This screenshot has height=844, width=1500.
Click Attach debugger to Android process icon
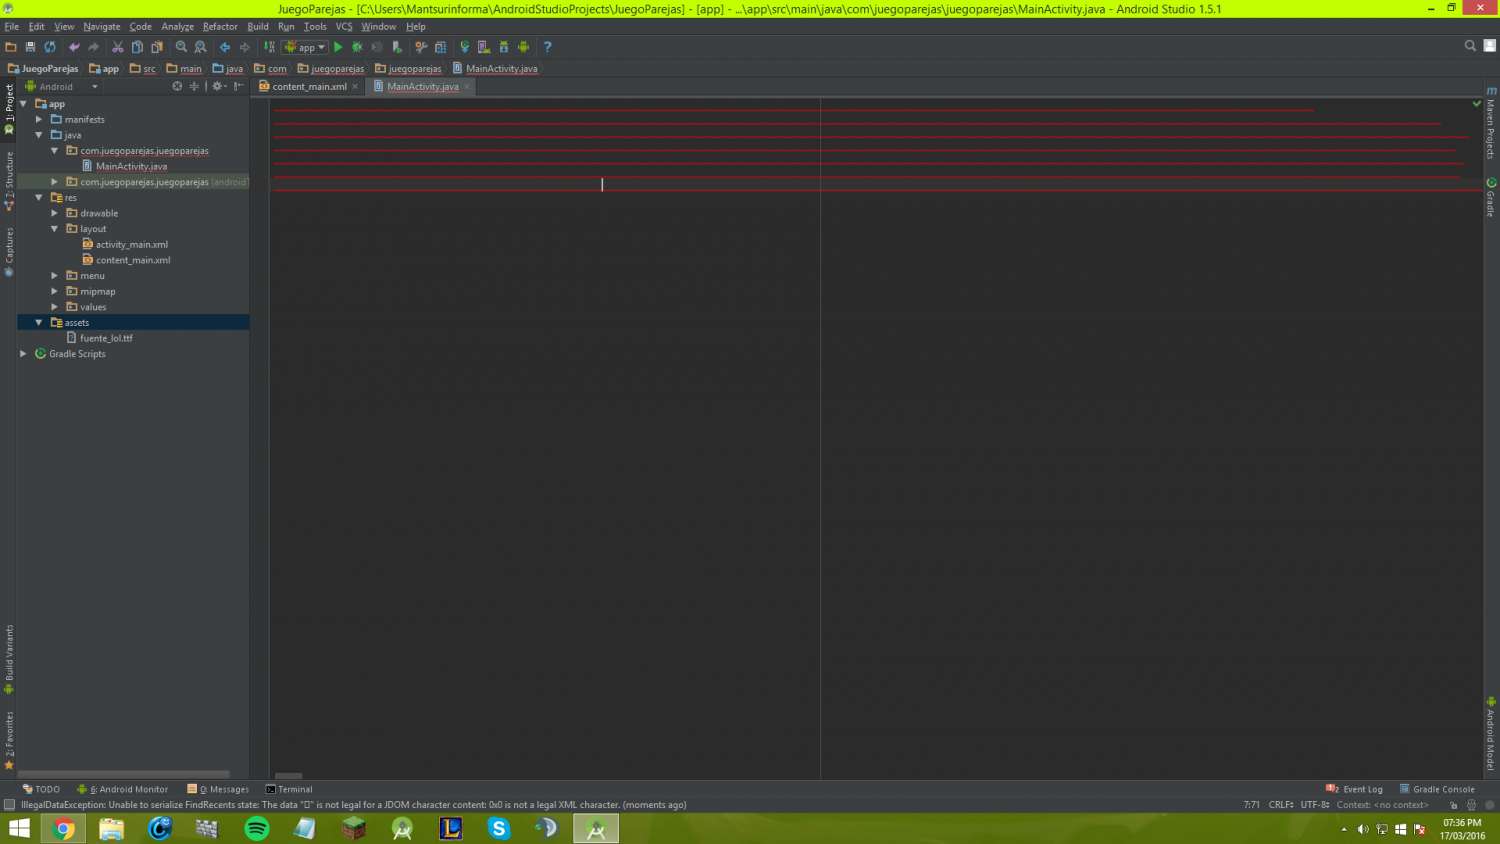pyautogui.click(x=397, y=47)
